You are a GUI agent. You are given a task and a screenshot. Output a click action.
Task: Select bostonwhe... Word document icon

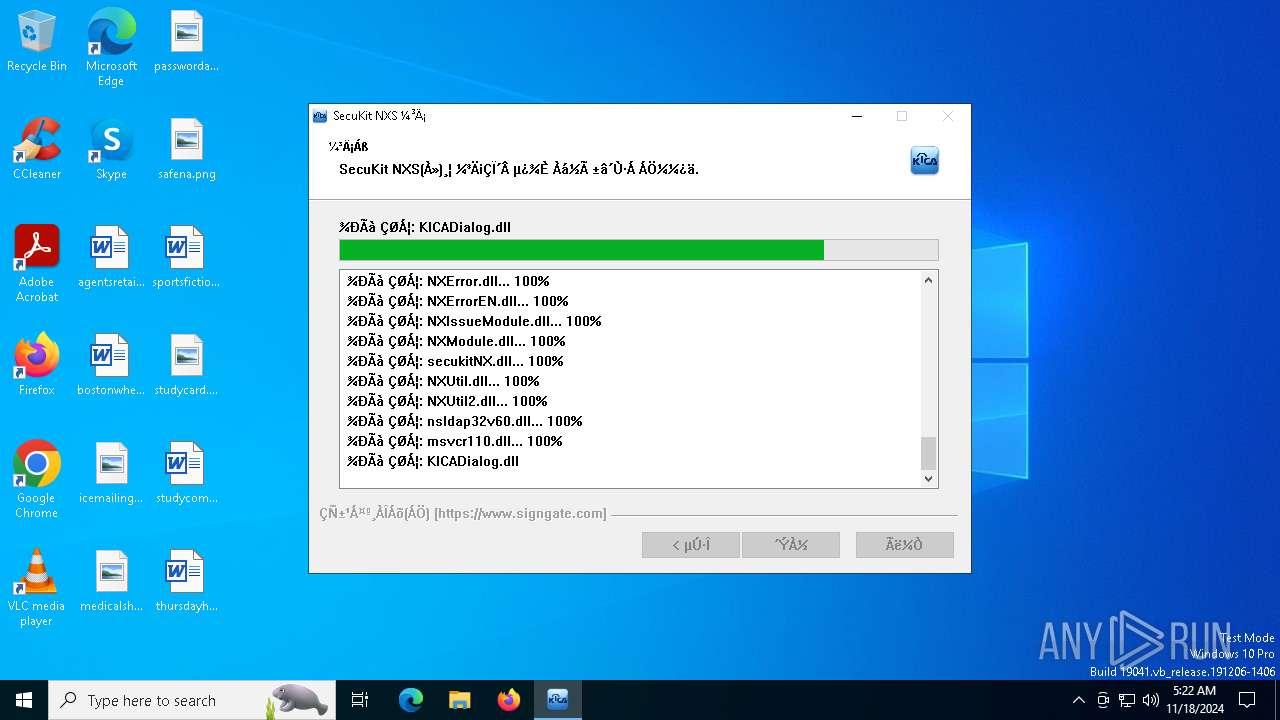coord(111,366)
